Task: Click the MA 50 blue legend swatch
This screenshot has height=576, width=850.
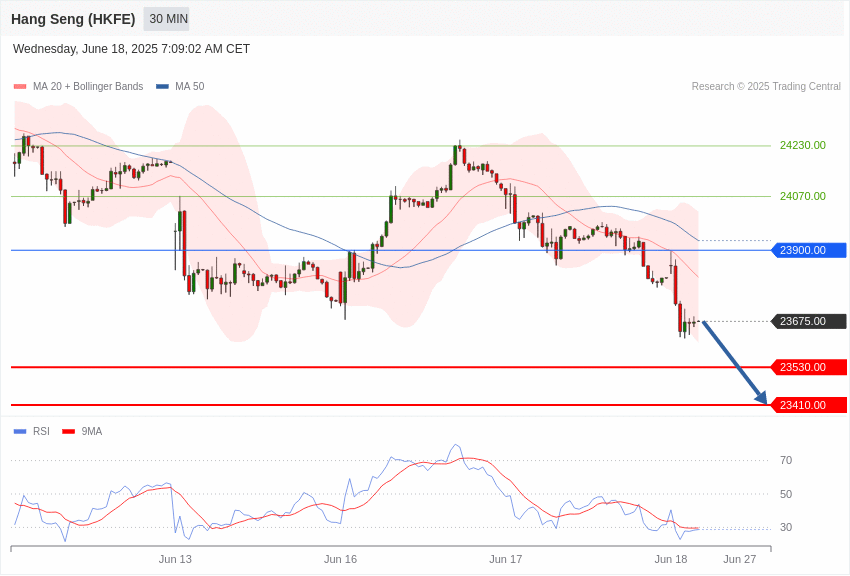Action: [x=163, y=87]
